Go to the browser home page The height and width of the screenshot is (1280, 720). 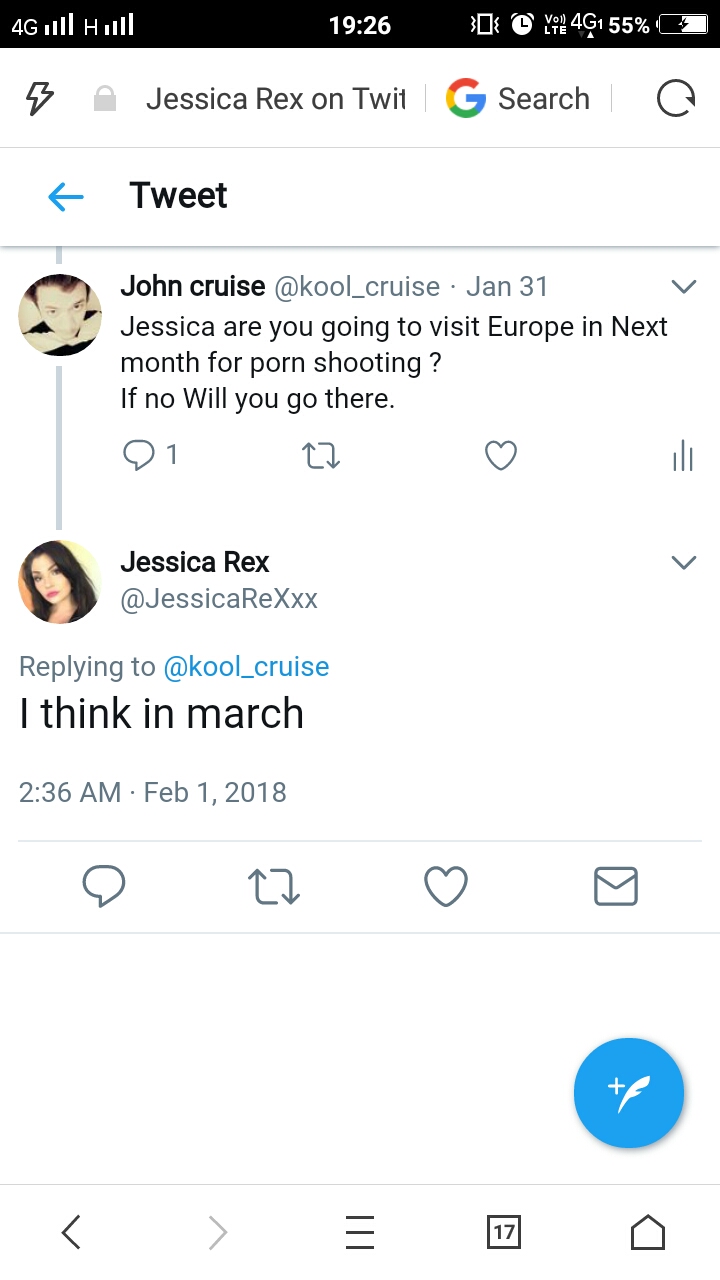click(x=648, y=1232)
